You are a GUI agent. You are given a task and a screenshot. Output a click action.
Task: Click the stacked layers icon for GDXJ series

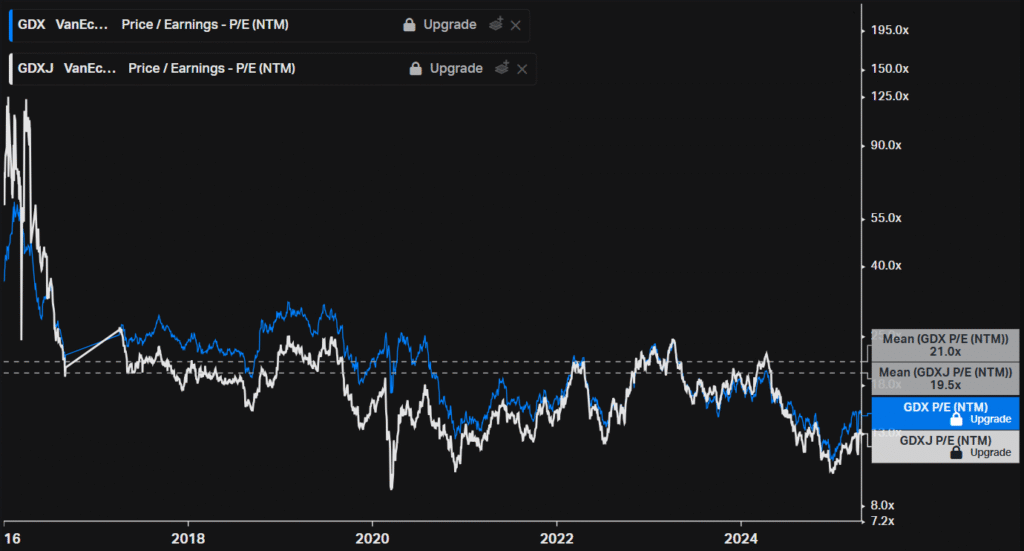(x=502, y=69)
